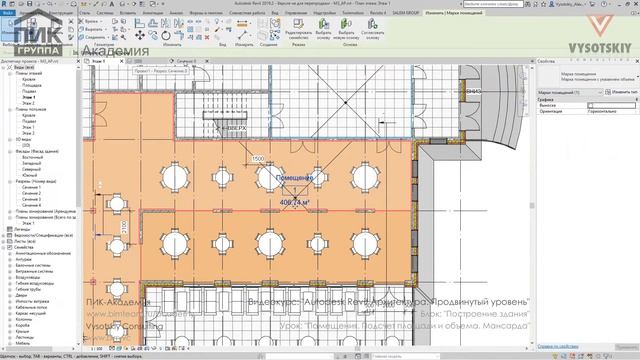The image size is (640, 360).
Task: Click the Revit application R logo
Action: click(4, 4)
